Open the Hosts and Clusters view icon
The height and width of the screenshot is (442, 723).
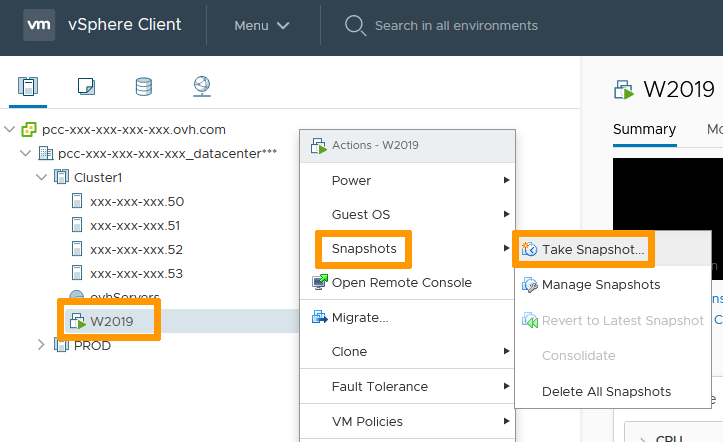tap(28, 87)
